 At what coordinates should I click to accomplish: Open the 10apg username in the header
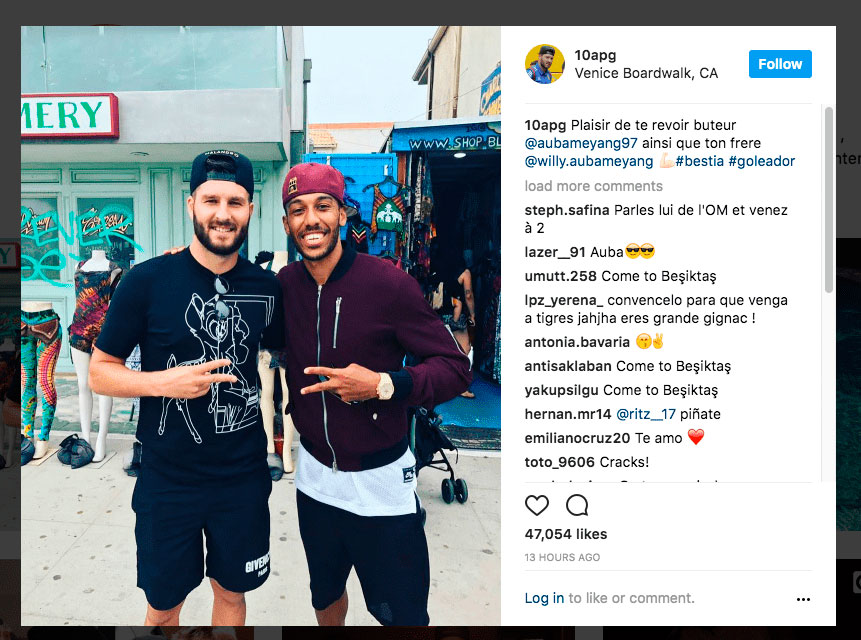(x=595, y=55)
